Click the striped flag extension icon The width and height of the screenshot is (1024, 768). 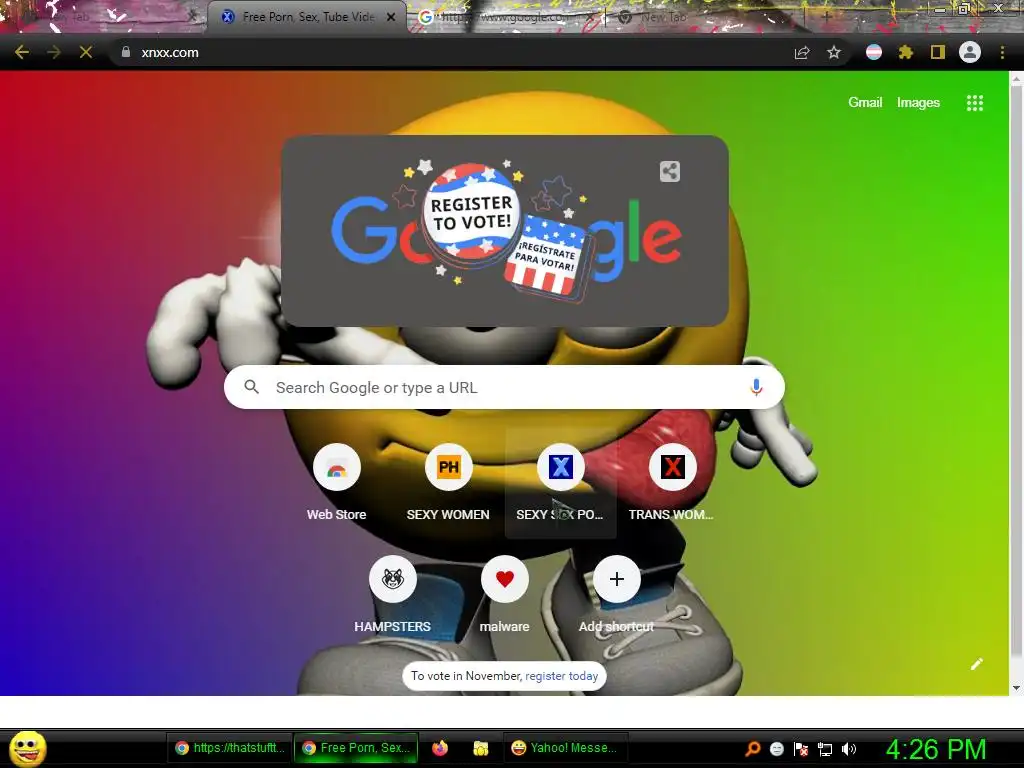[874, 52]
